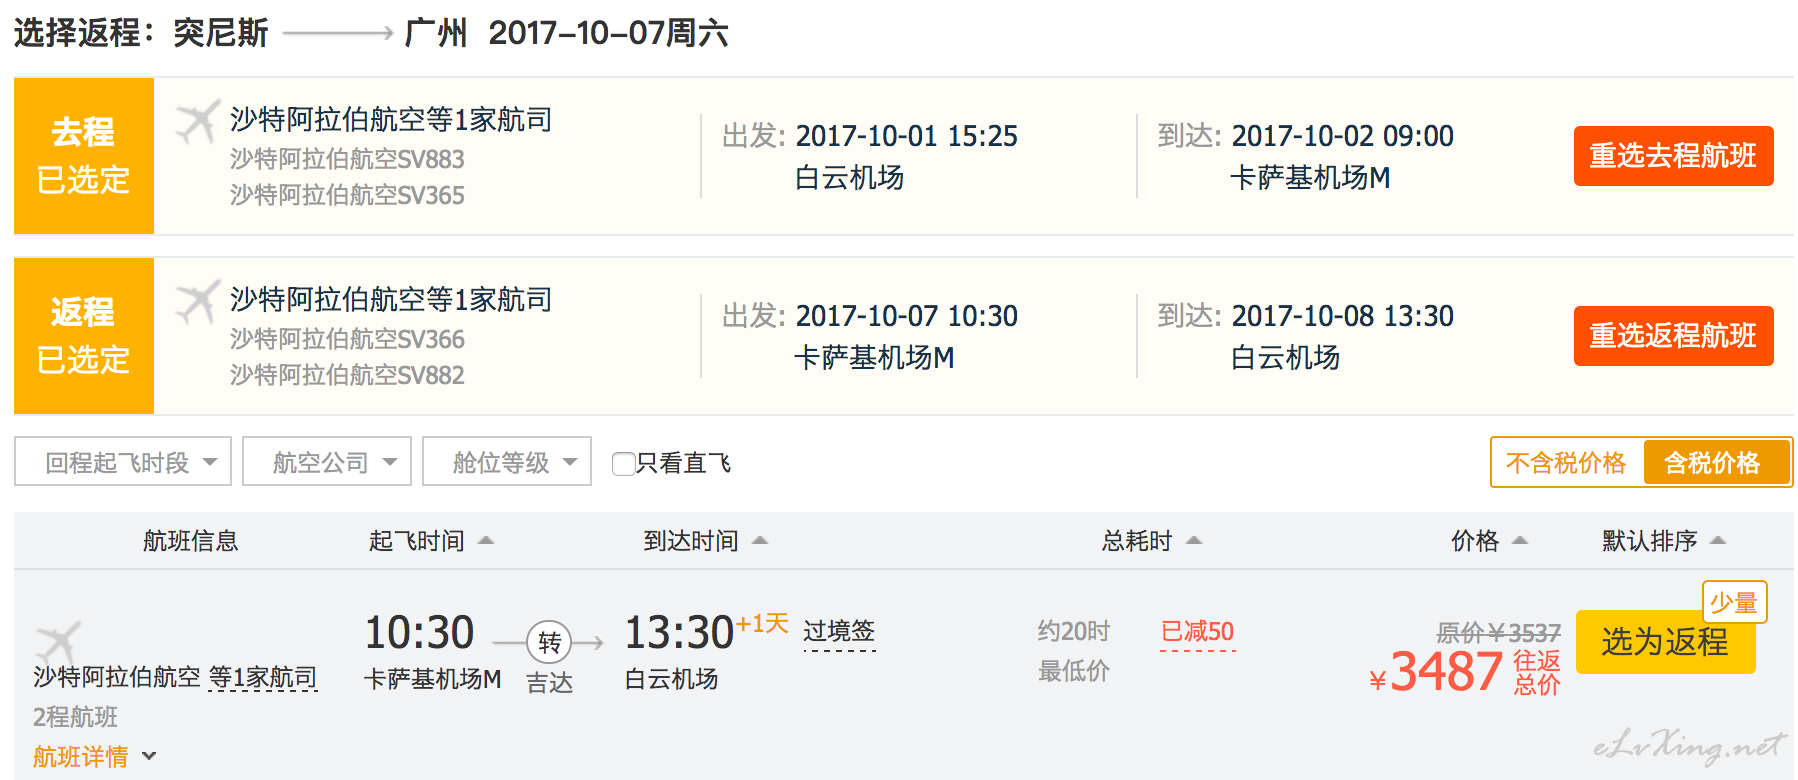The image size is (1798, 780).
Task: Open the 航空公司 filter dropdown
Action: point(327,461)
